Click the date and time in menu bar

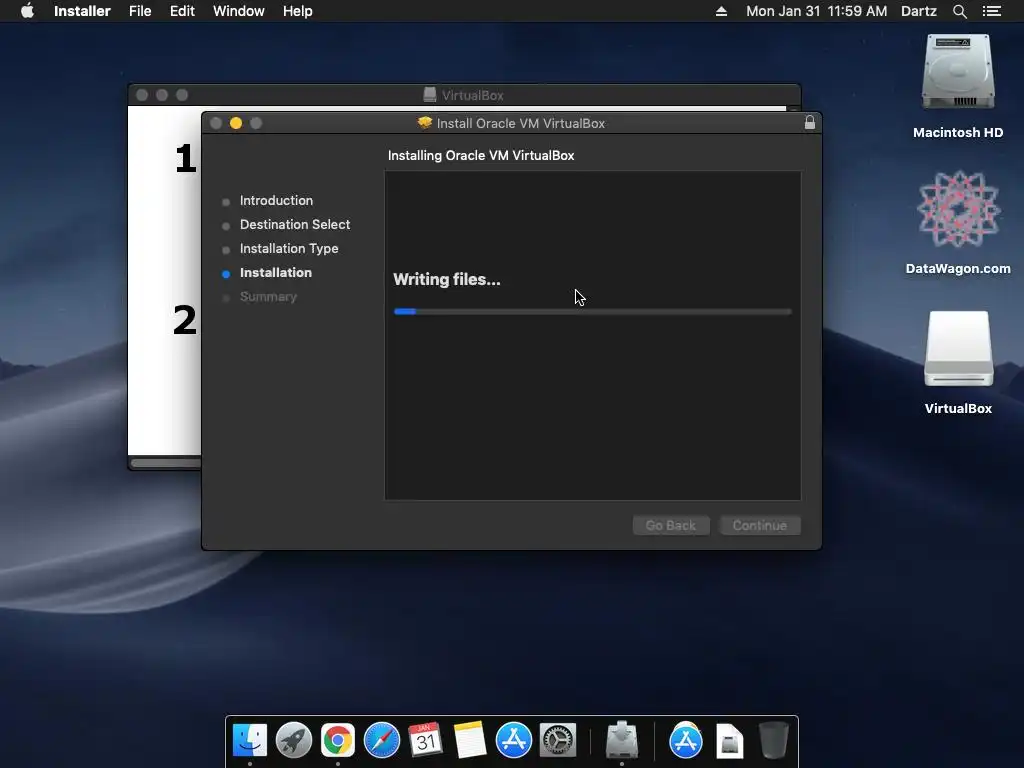(816, 11)
